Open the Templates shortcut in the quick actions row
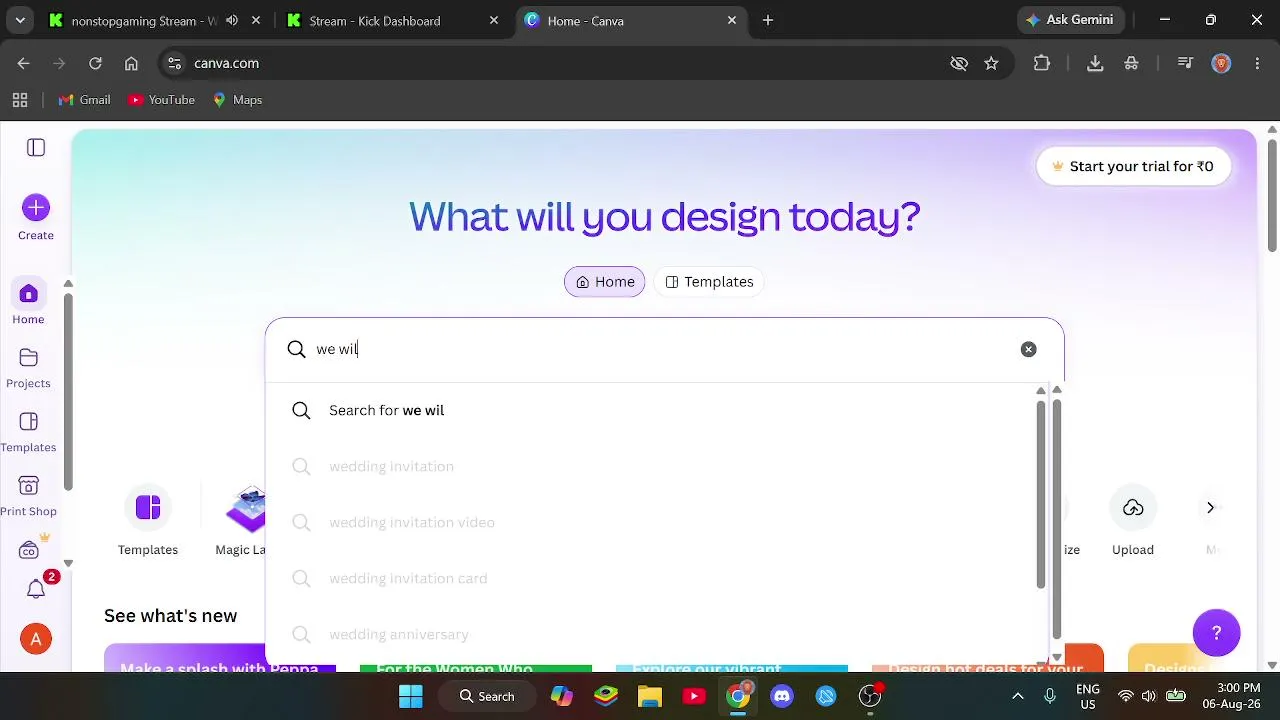Viewport: 1280px width, 720px height. click(148, 522)
